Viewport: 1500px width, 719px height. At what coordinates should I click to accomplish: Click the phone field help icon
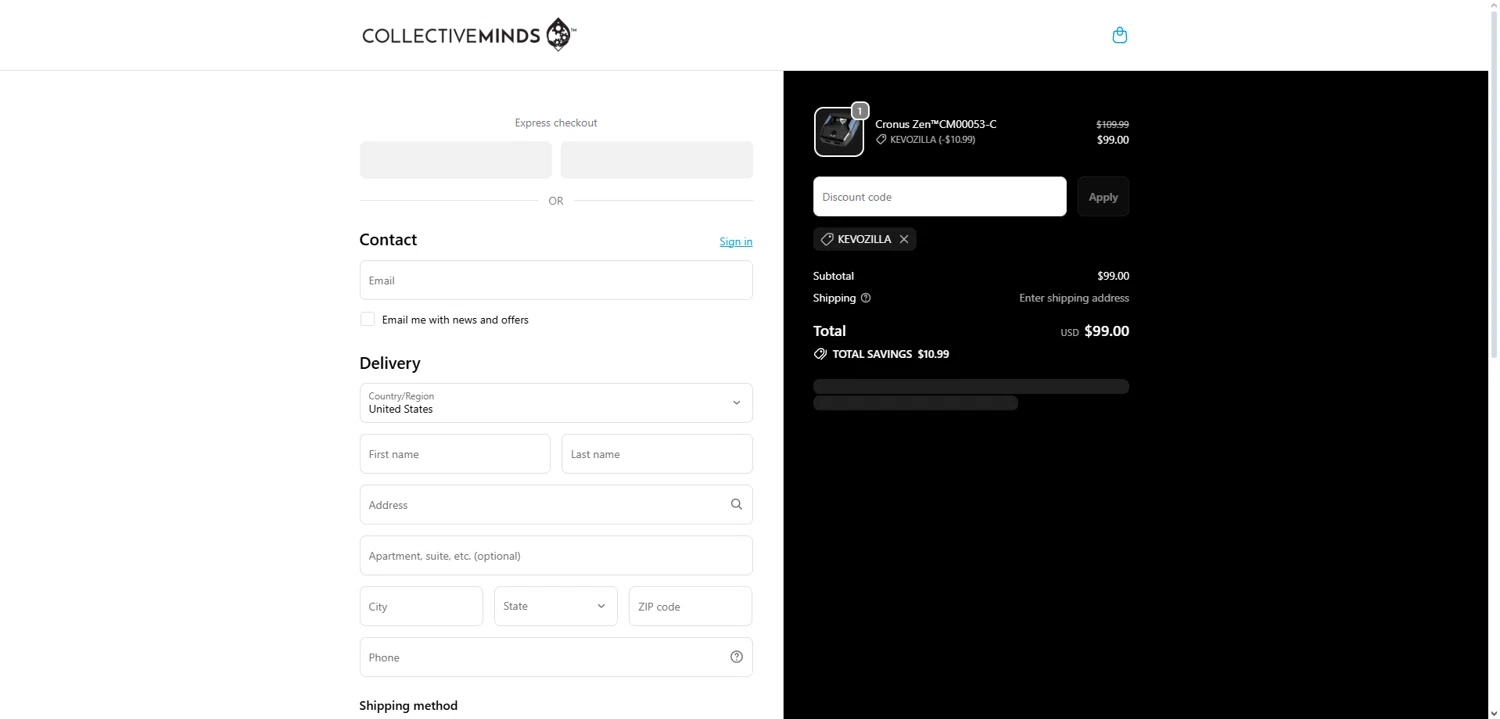pyautogui.click(x=736, y=657)
